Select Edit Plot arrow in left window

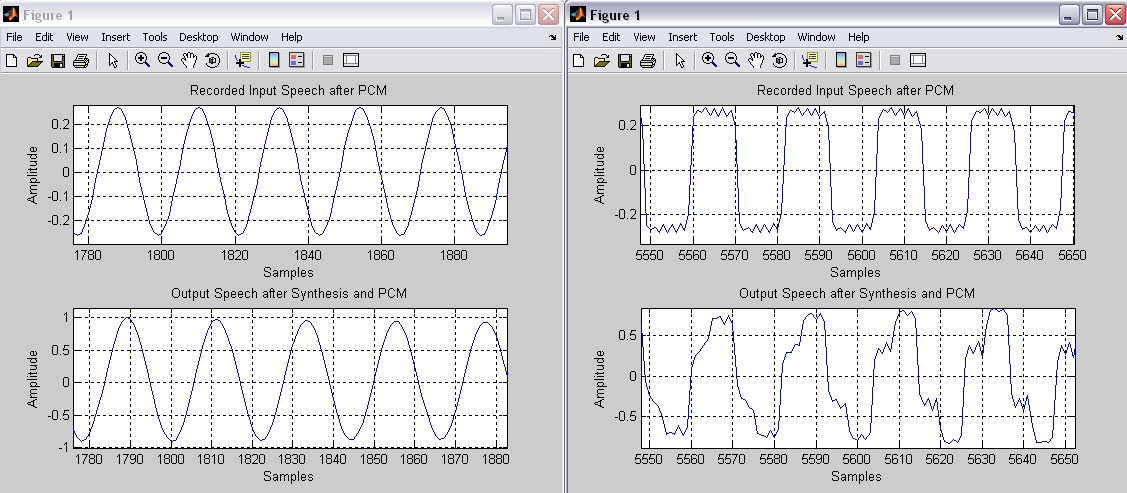(113, 60)
